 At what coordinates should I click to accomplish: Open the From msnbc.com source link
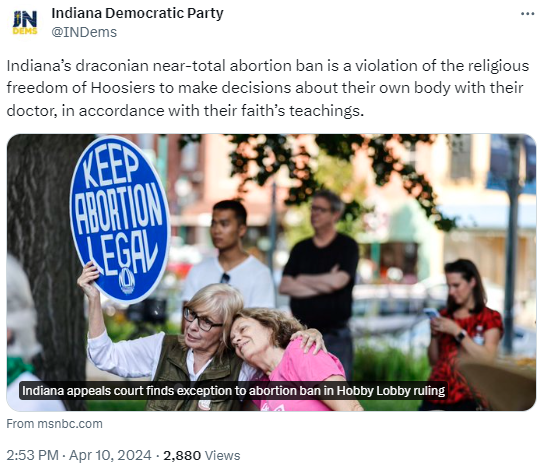54,424
